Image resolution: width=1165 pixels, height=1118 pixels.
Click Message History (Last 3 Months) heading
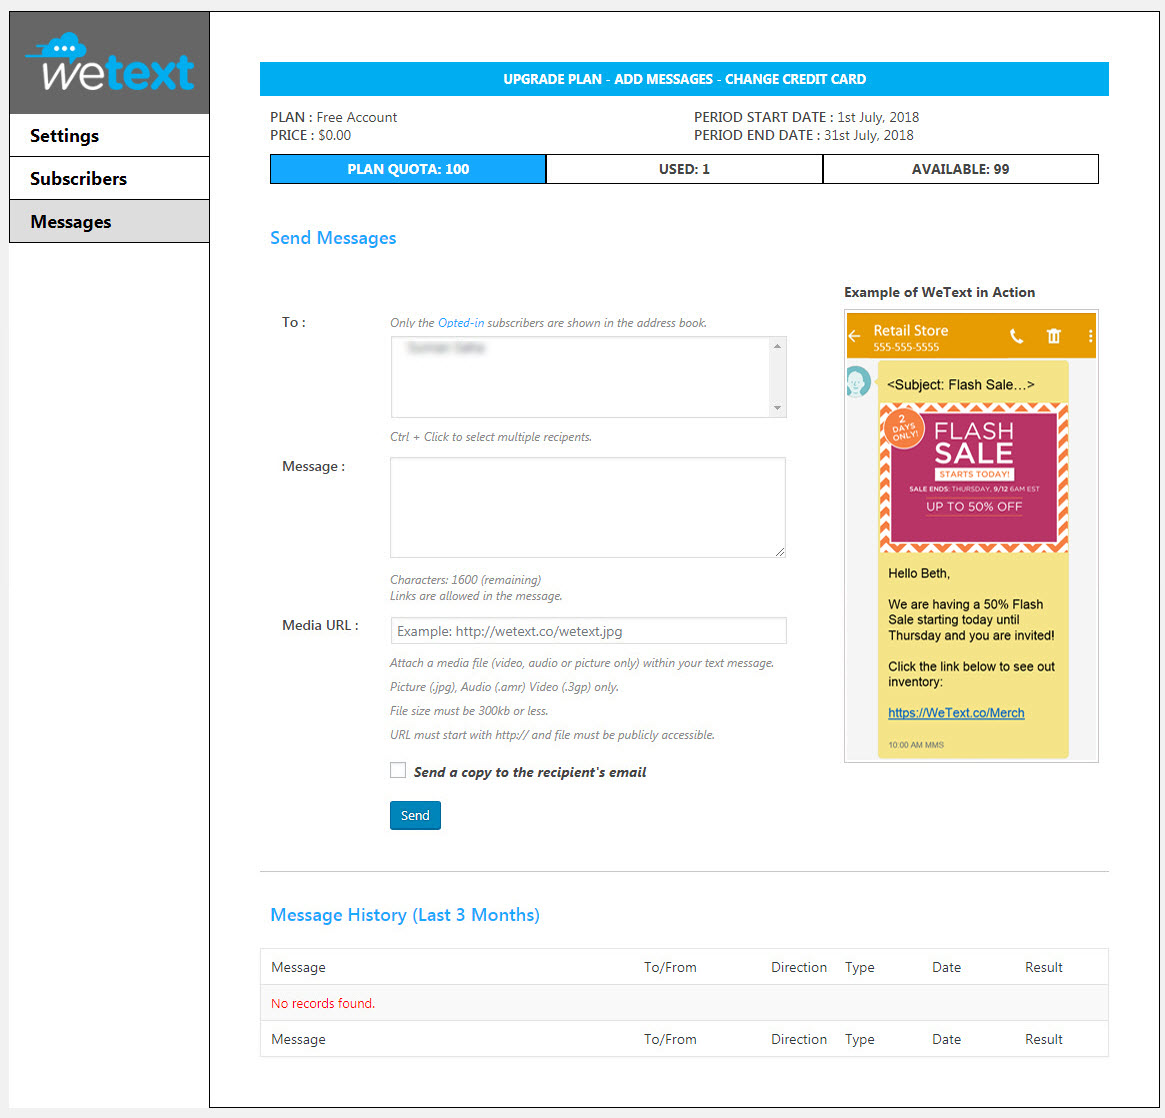click(x=405, y=914)
